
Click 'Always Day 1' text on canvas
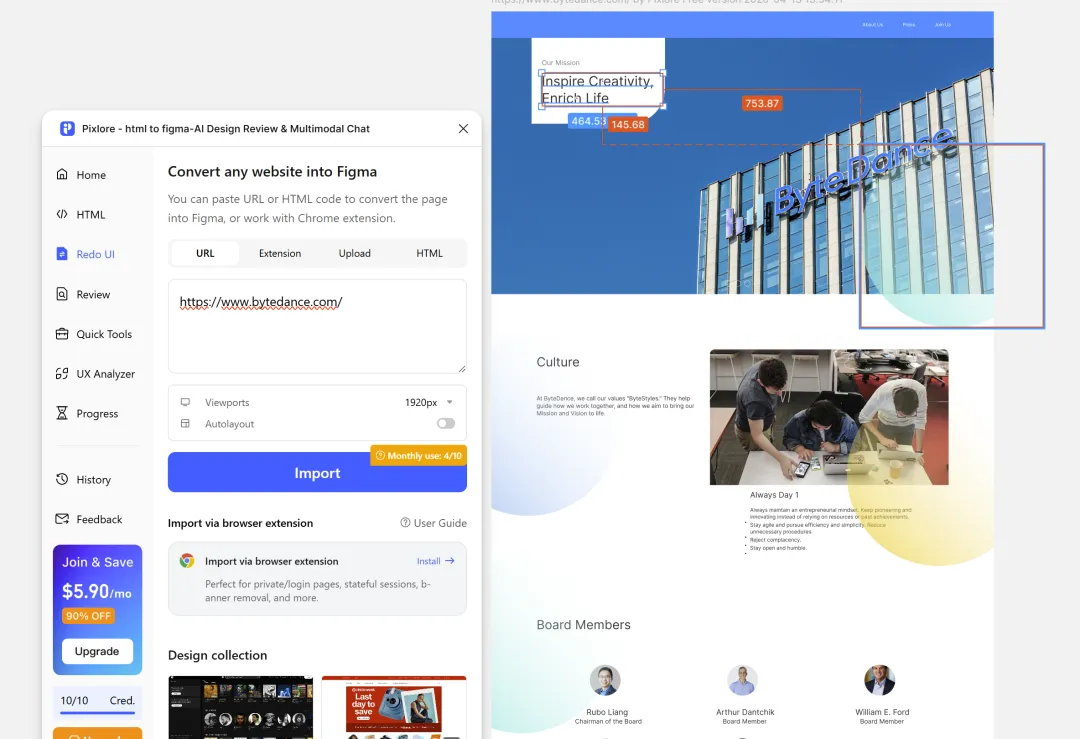point(774,495)
